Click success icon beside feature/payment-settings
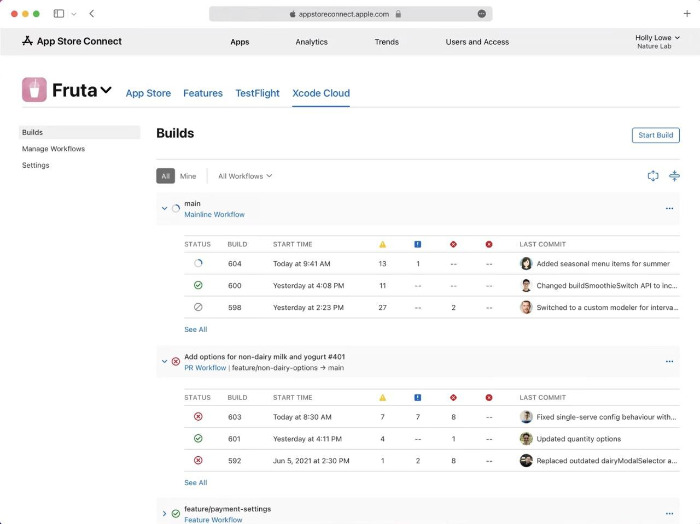The height and width of the screenshot is (524, 700). click(x=176, y=514)
